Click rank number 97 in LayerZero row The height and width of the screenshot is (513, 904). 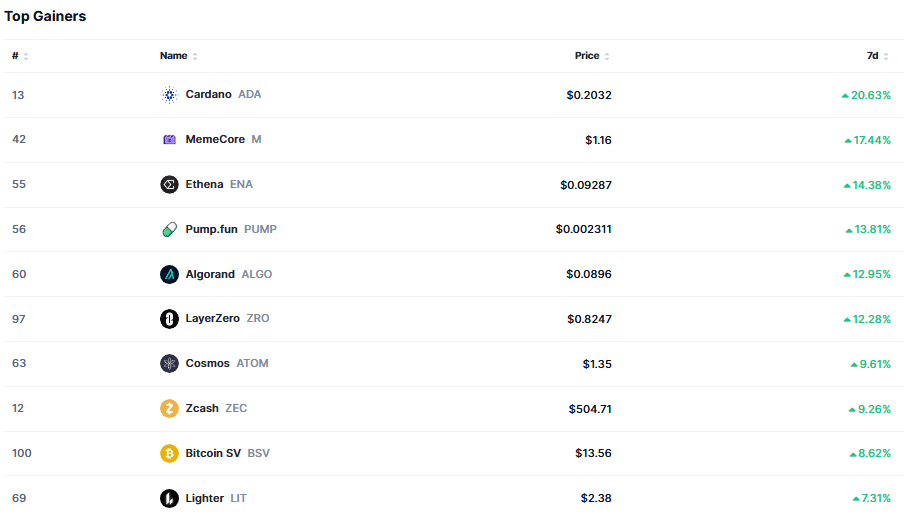18,319
